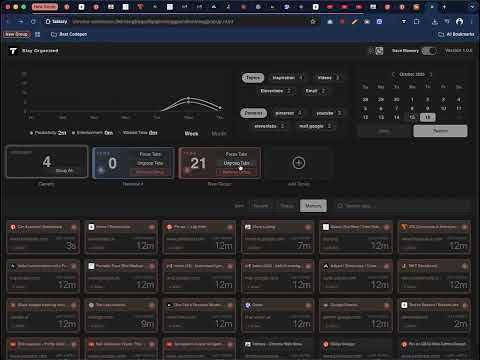Viewport: 480px width, 360px height.
Task: Click Group All in the generic card
Action: coord(64,171)
